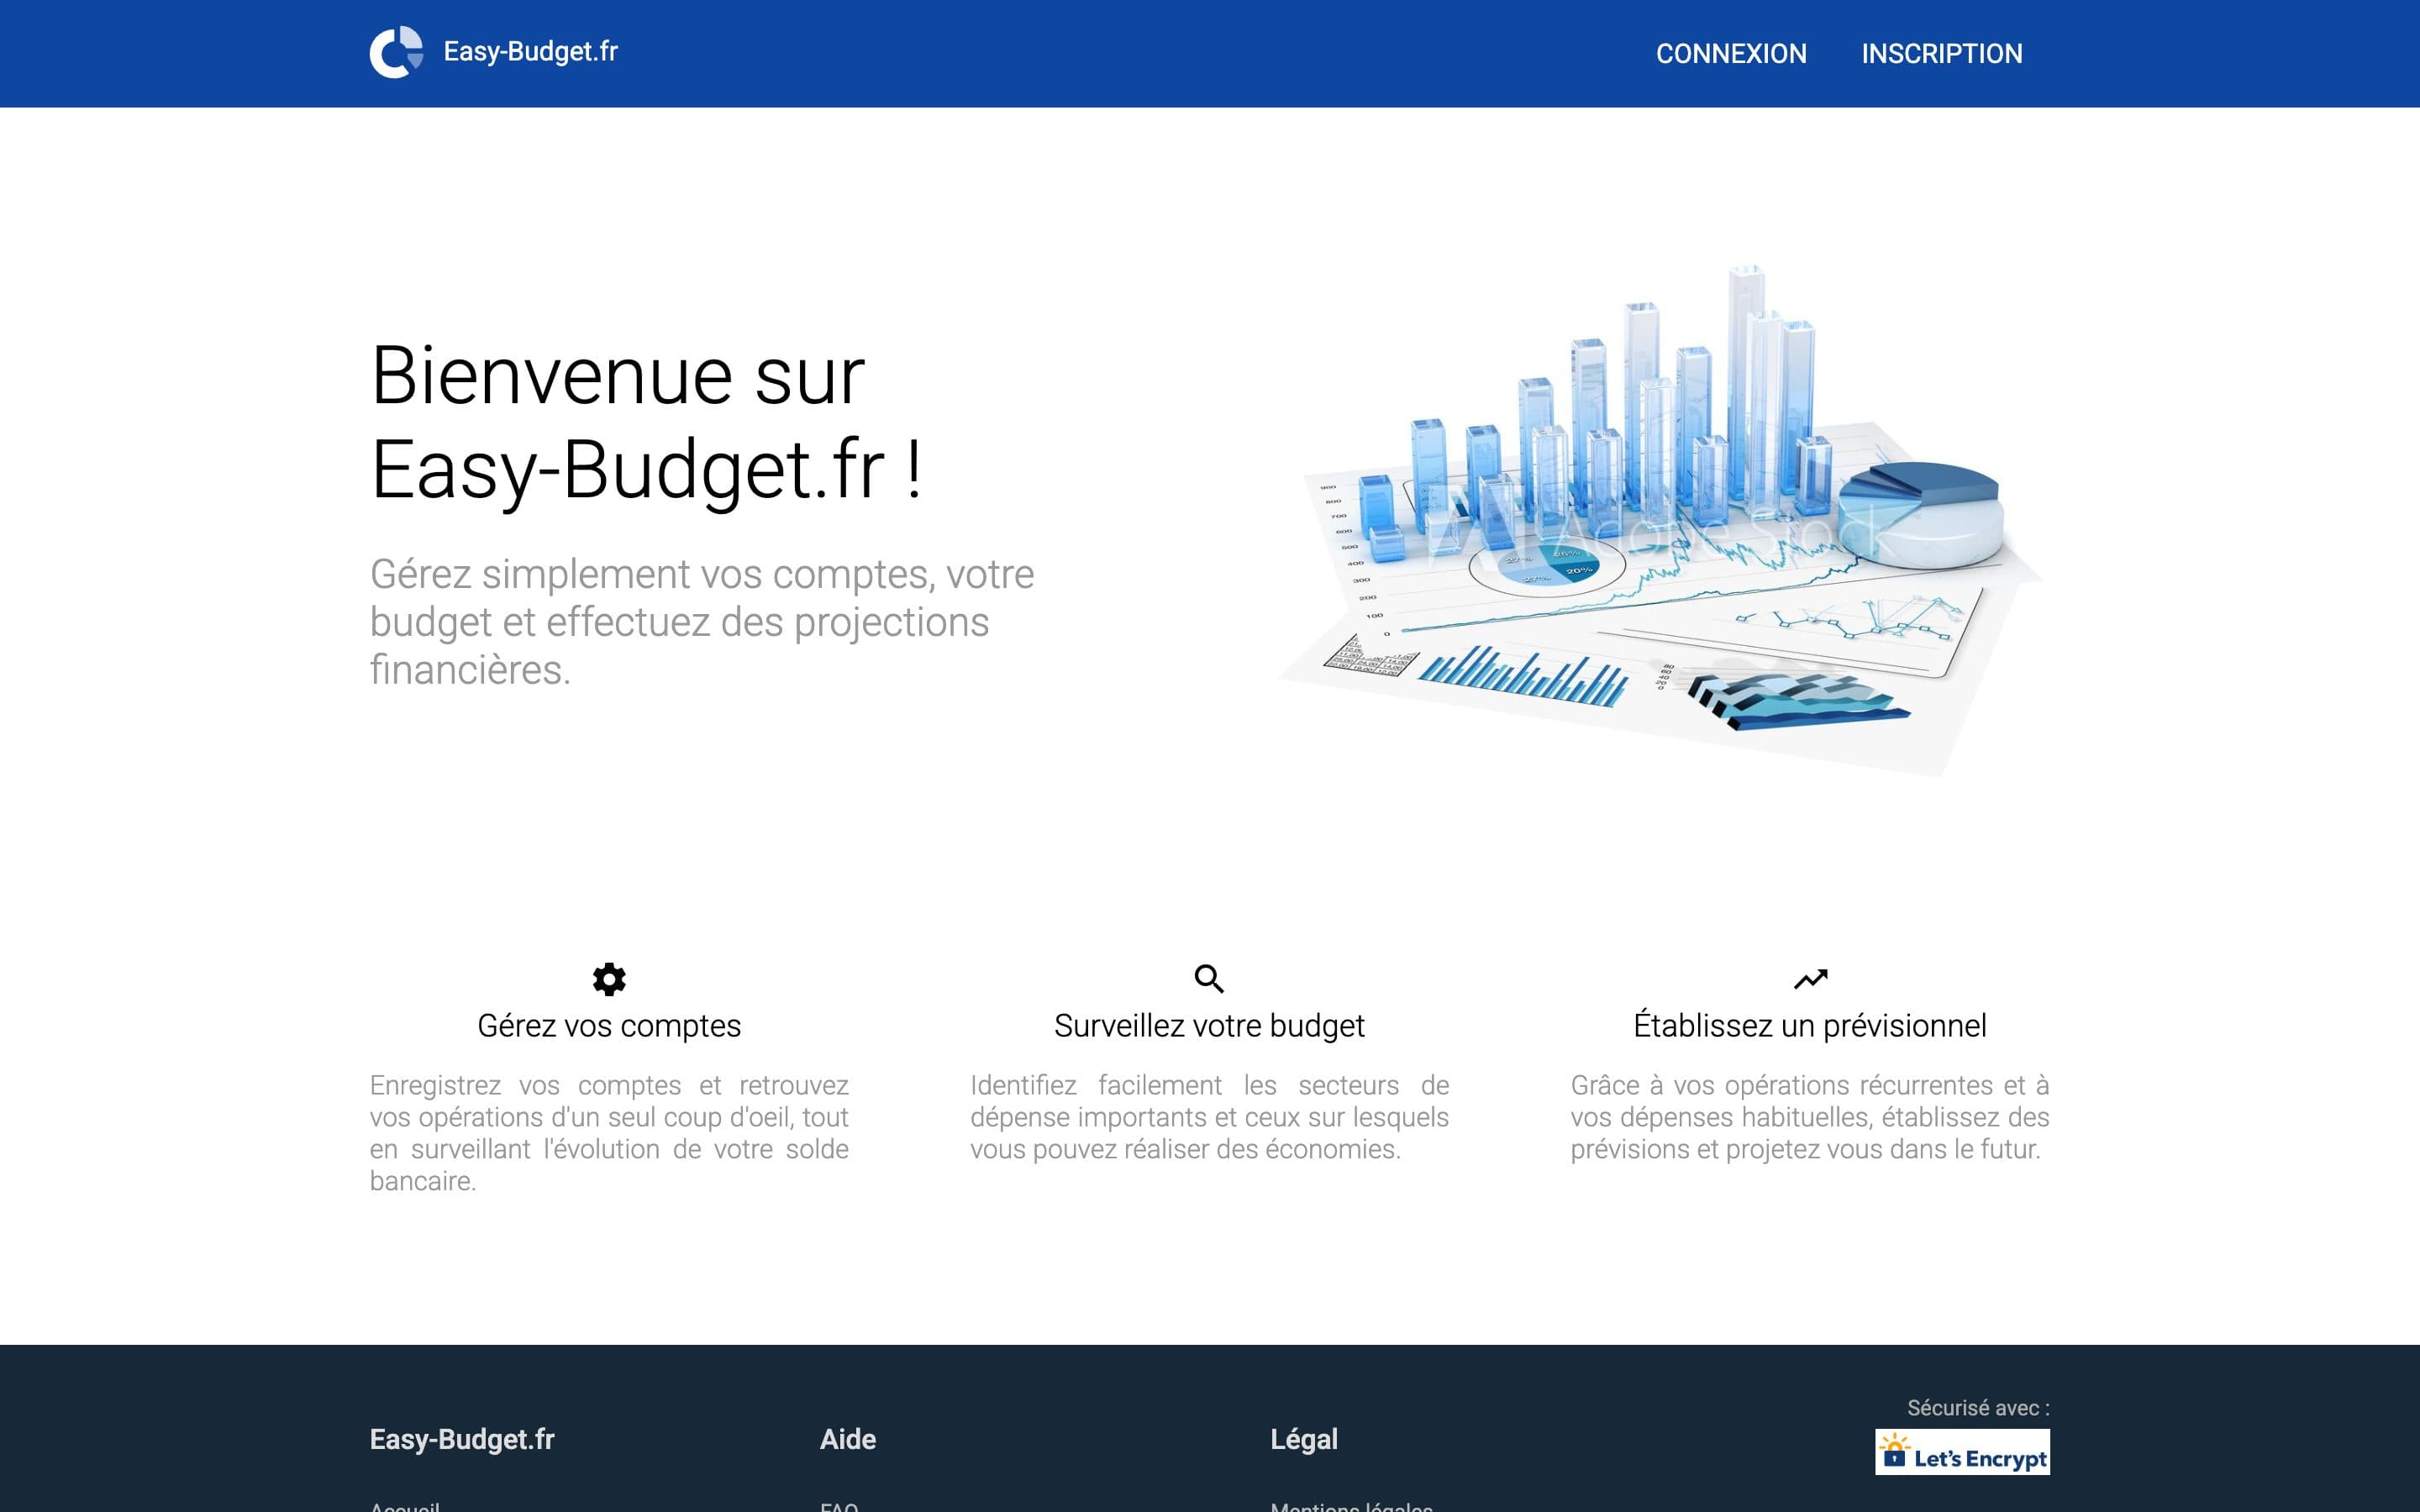
Task: Click the magnifier icon above Surveillez votre budget
Action: pyautogui.click(x=1209, y=979)
